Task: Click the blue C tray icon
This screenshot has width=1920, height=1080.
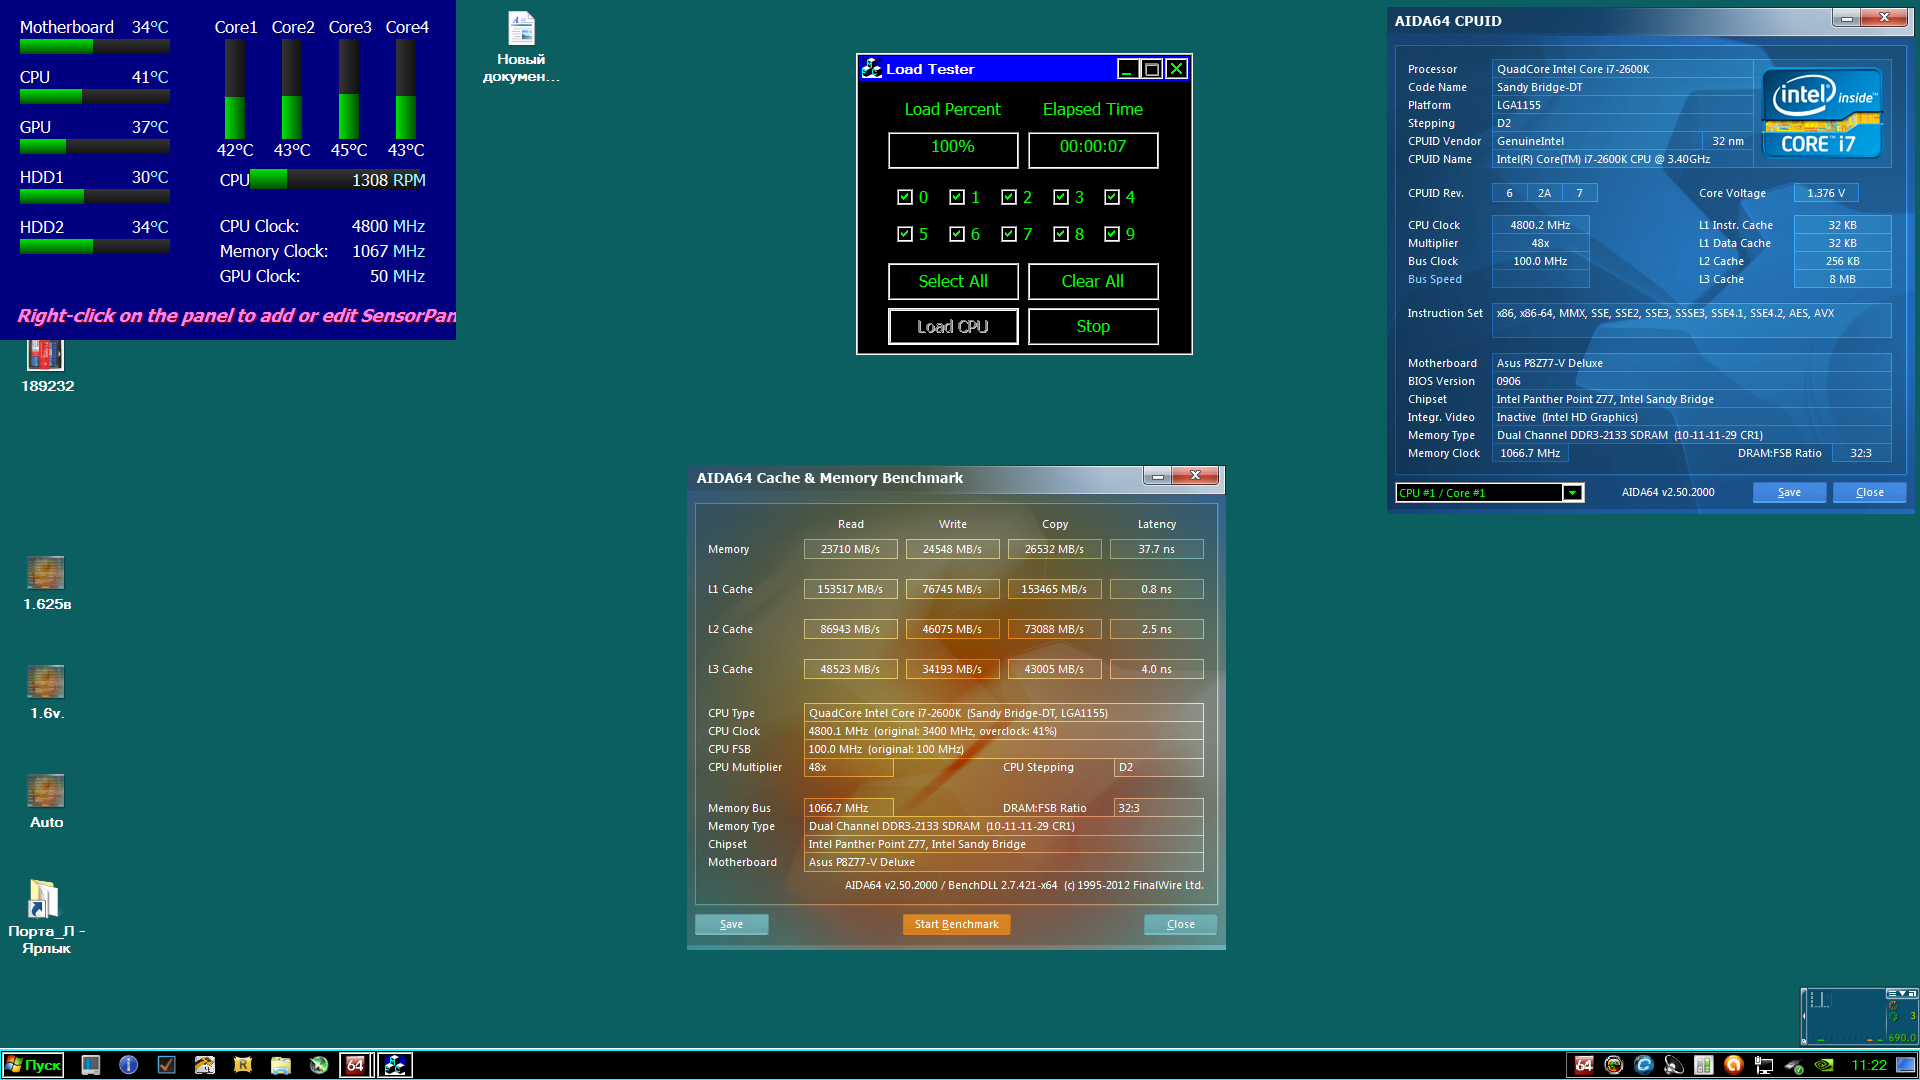Action: [1644, 1065]
